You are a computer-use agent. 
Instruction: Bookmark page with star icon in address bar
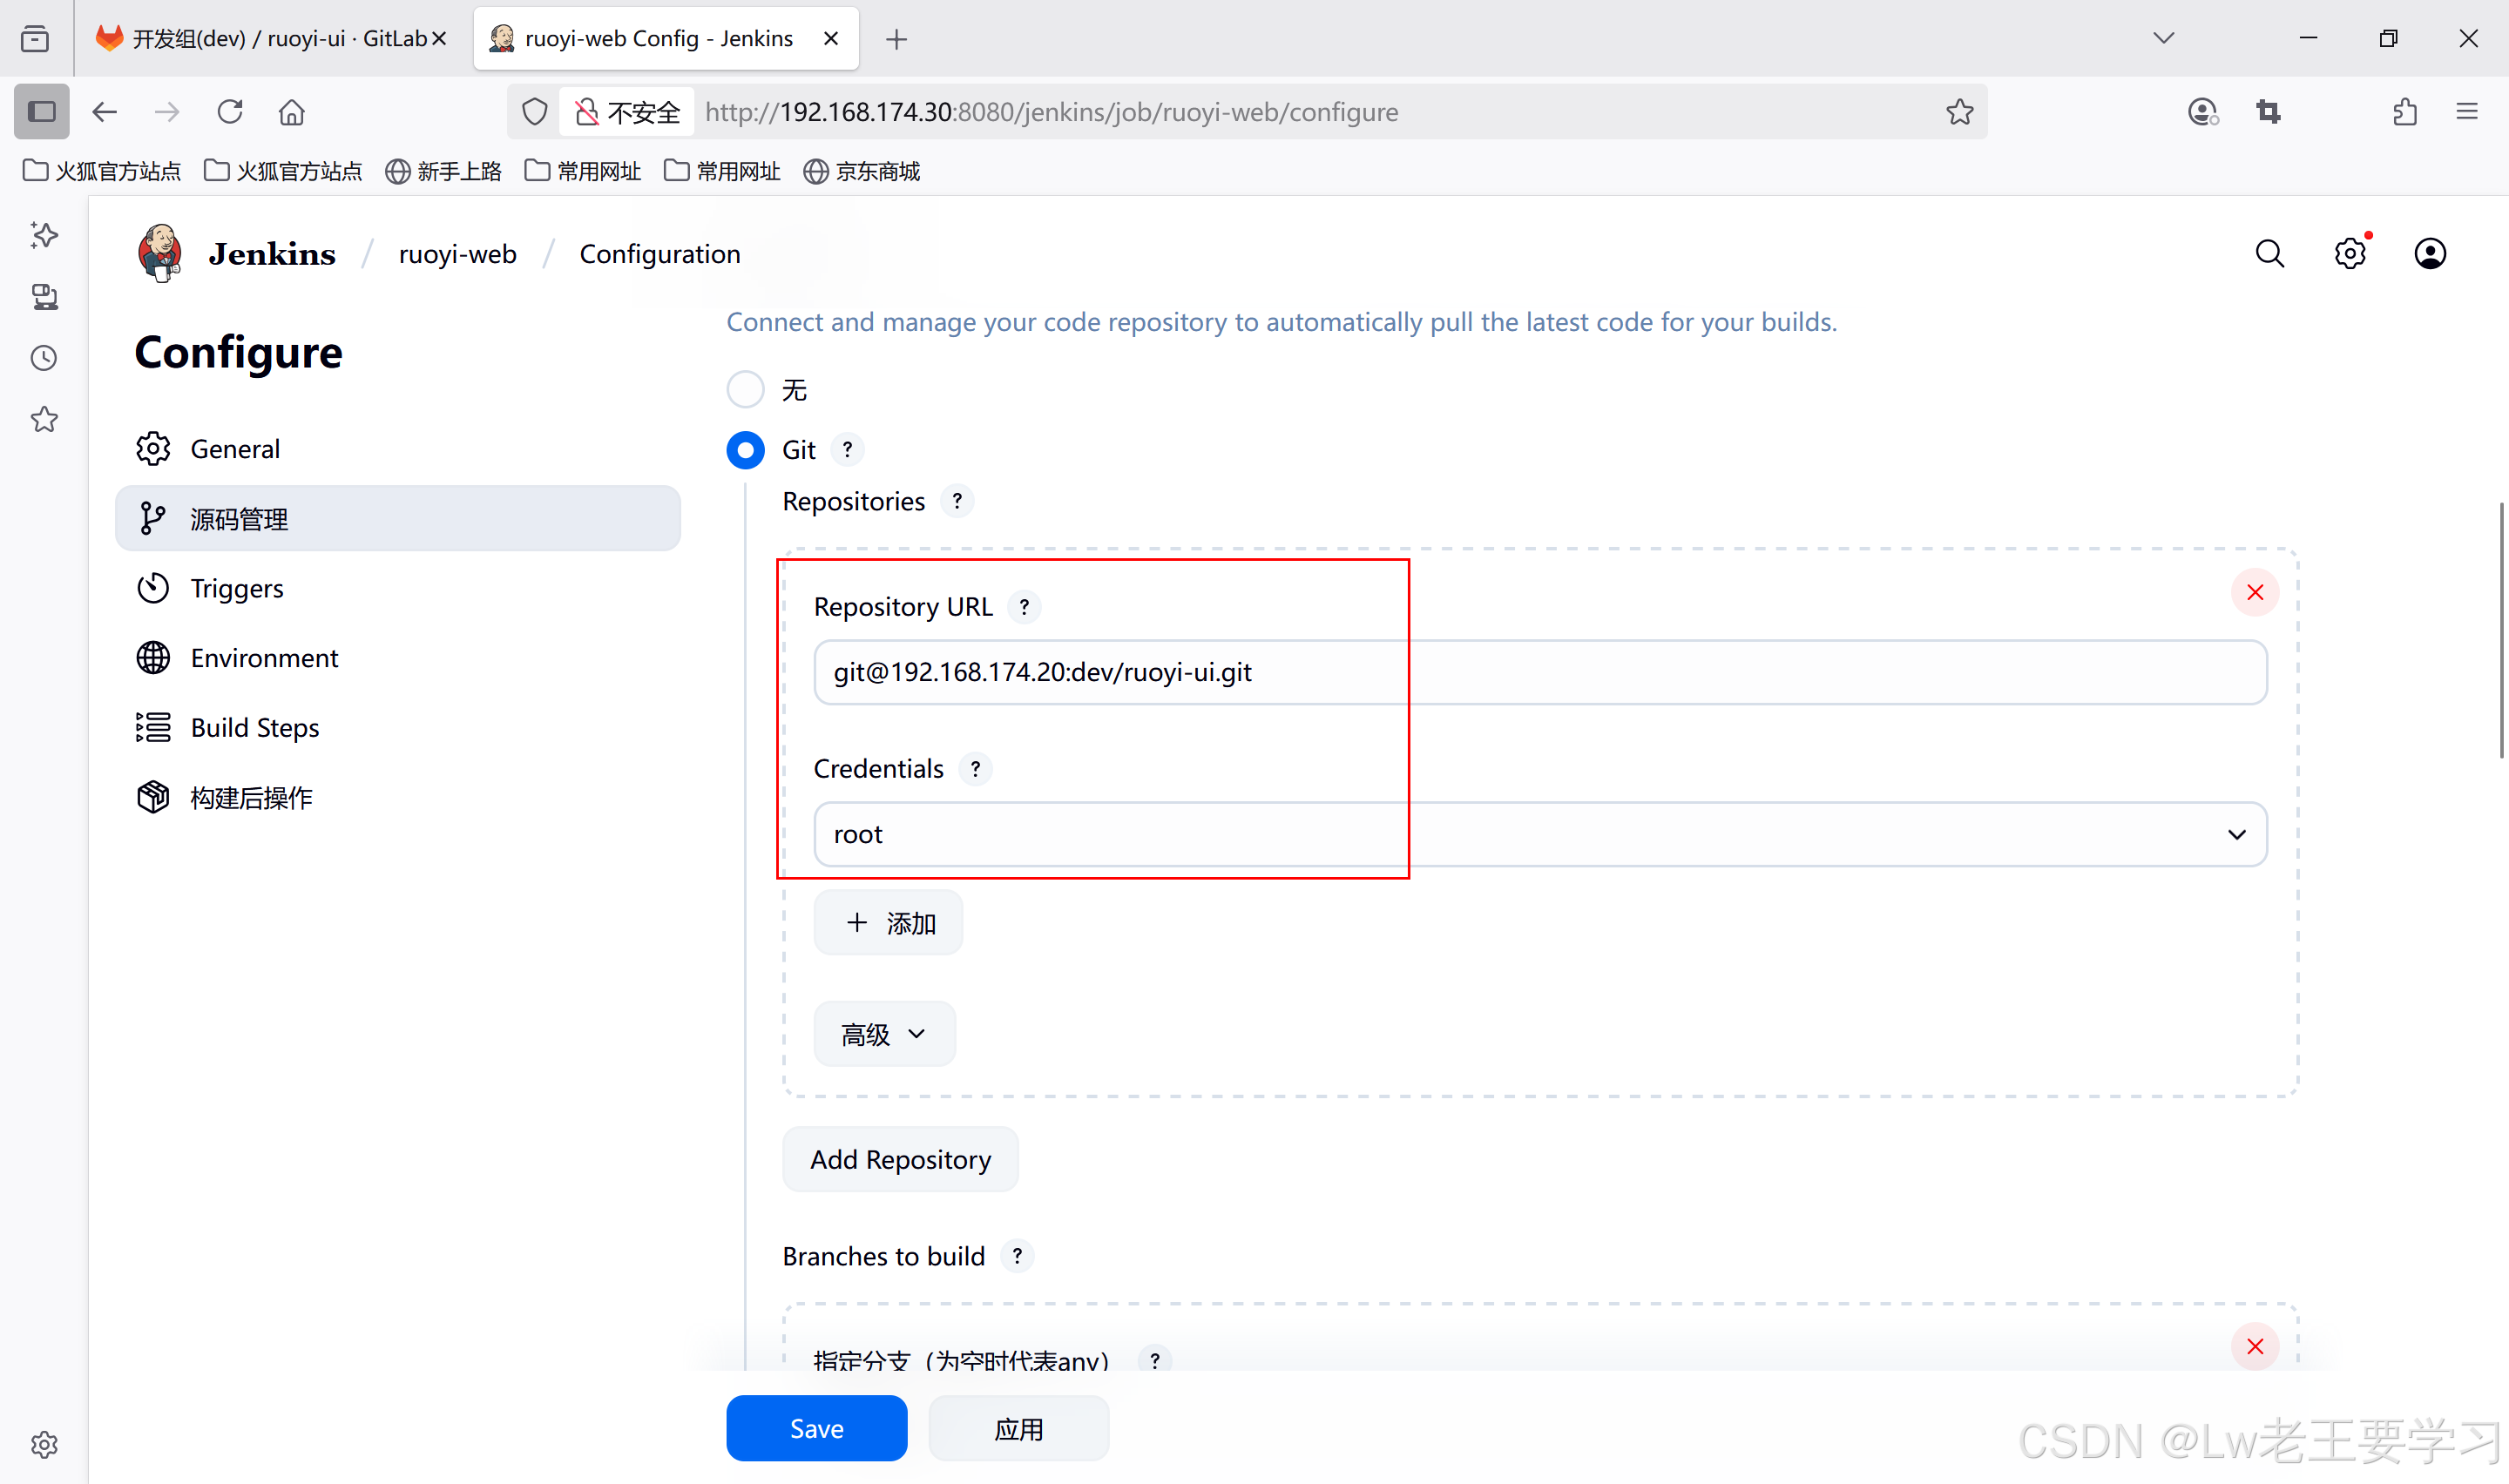(1959, 112)
